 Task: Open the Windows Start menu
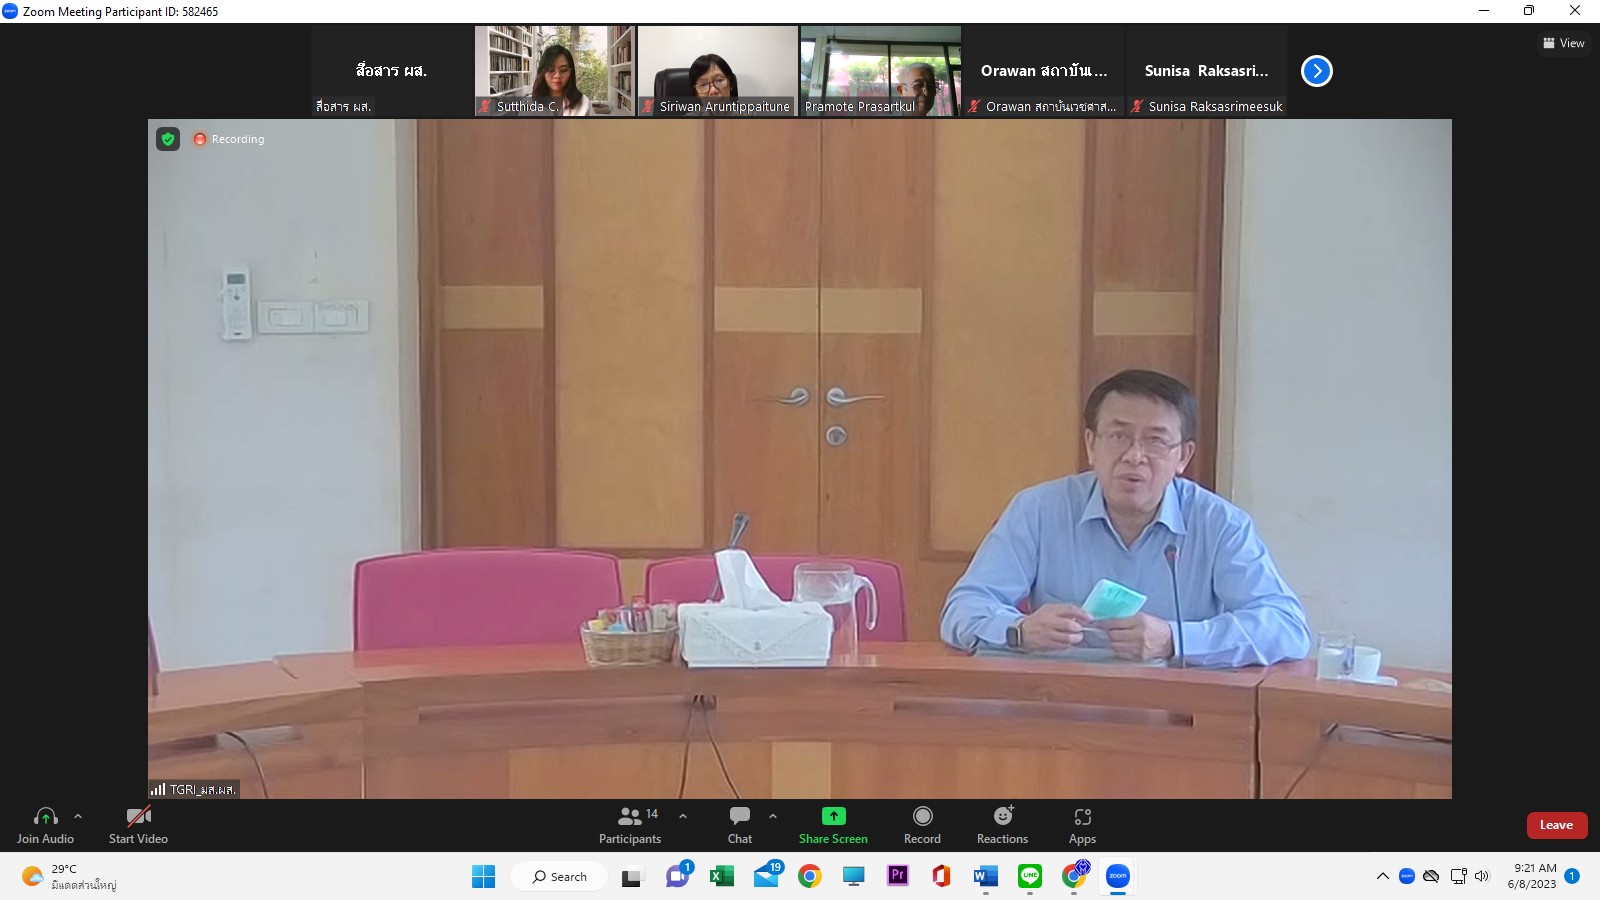coord(484,877)
